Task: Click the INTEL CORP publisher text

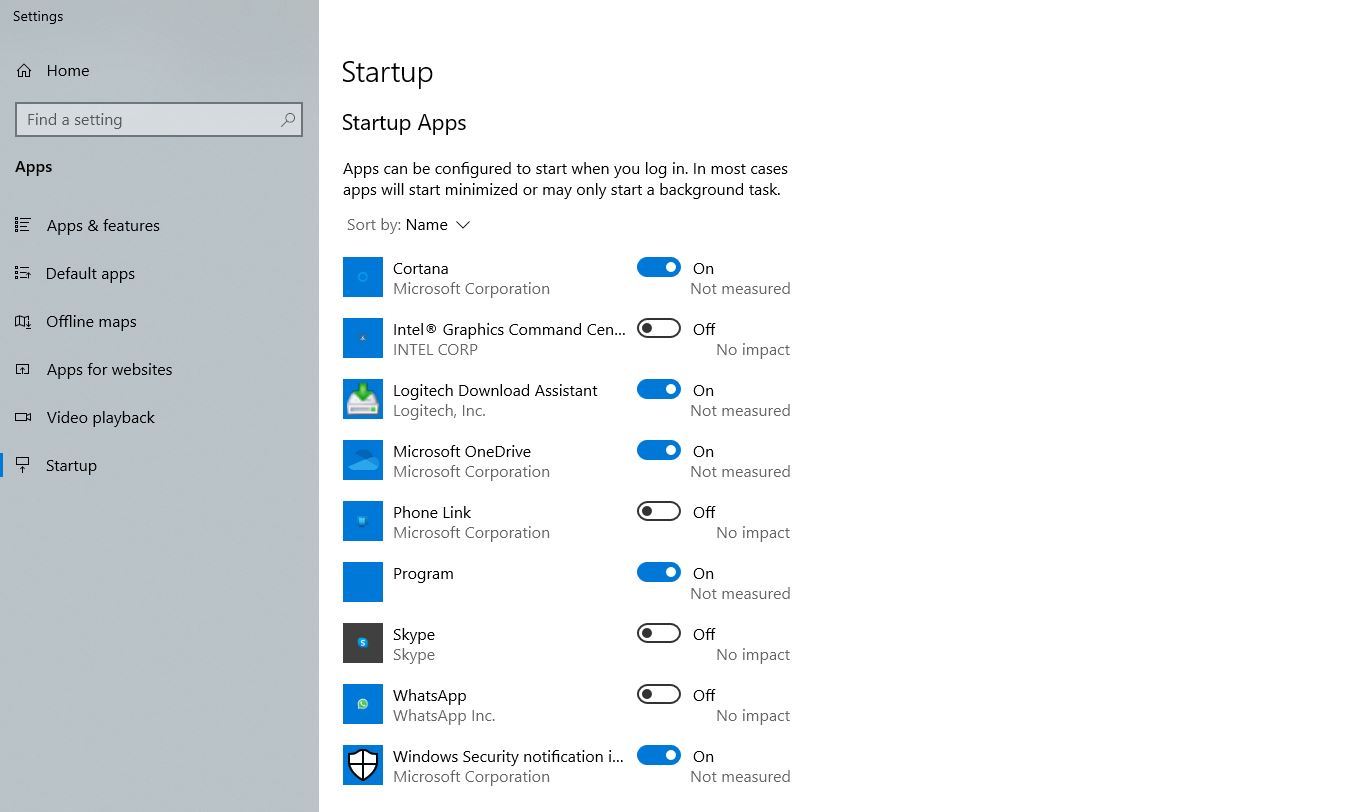Action: point(435,350)
